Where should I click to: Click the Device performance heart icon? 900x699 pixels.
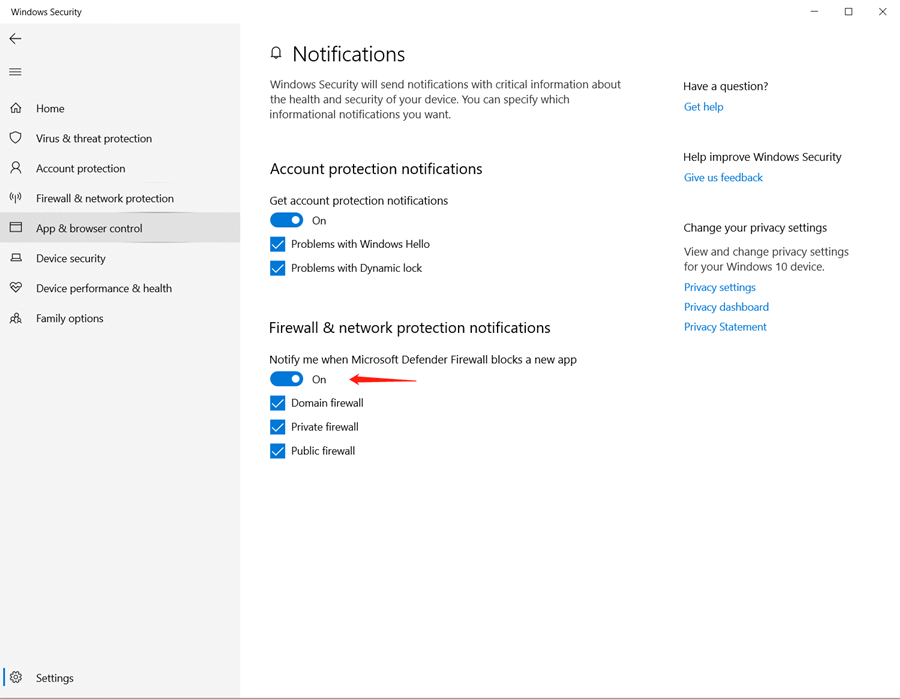[16, 288]
